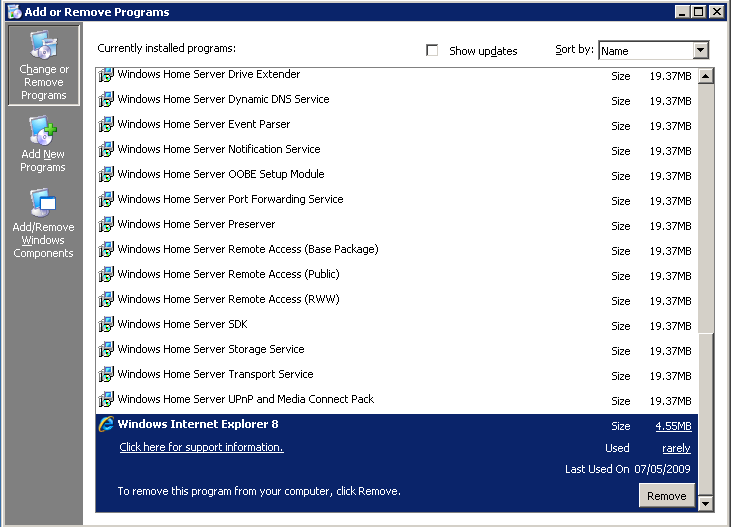Open 'Click here for support information' link
731x527 pixels.
[x=201, y=447]
